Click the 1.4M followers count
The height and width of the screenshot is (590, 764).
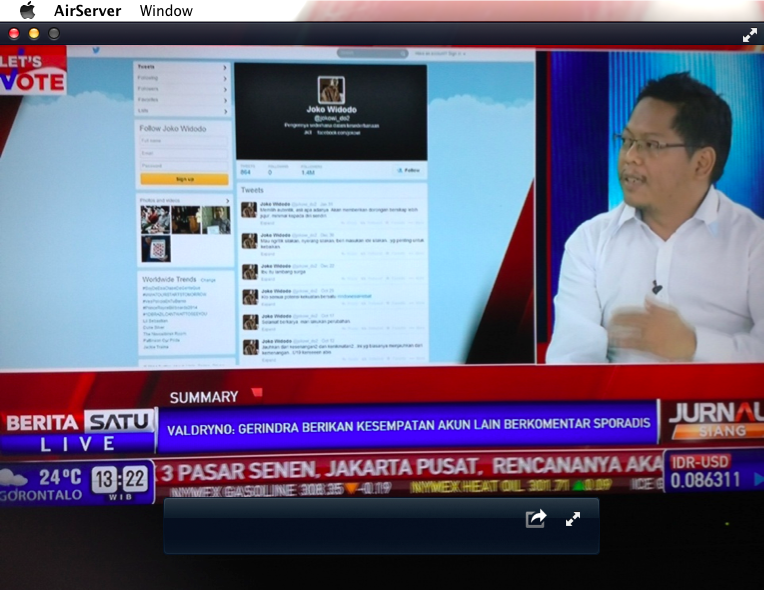(308, 172)
